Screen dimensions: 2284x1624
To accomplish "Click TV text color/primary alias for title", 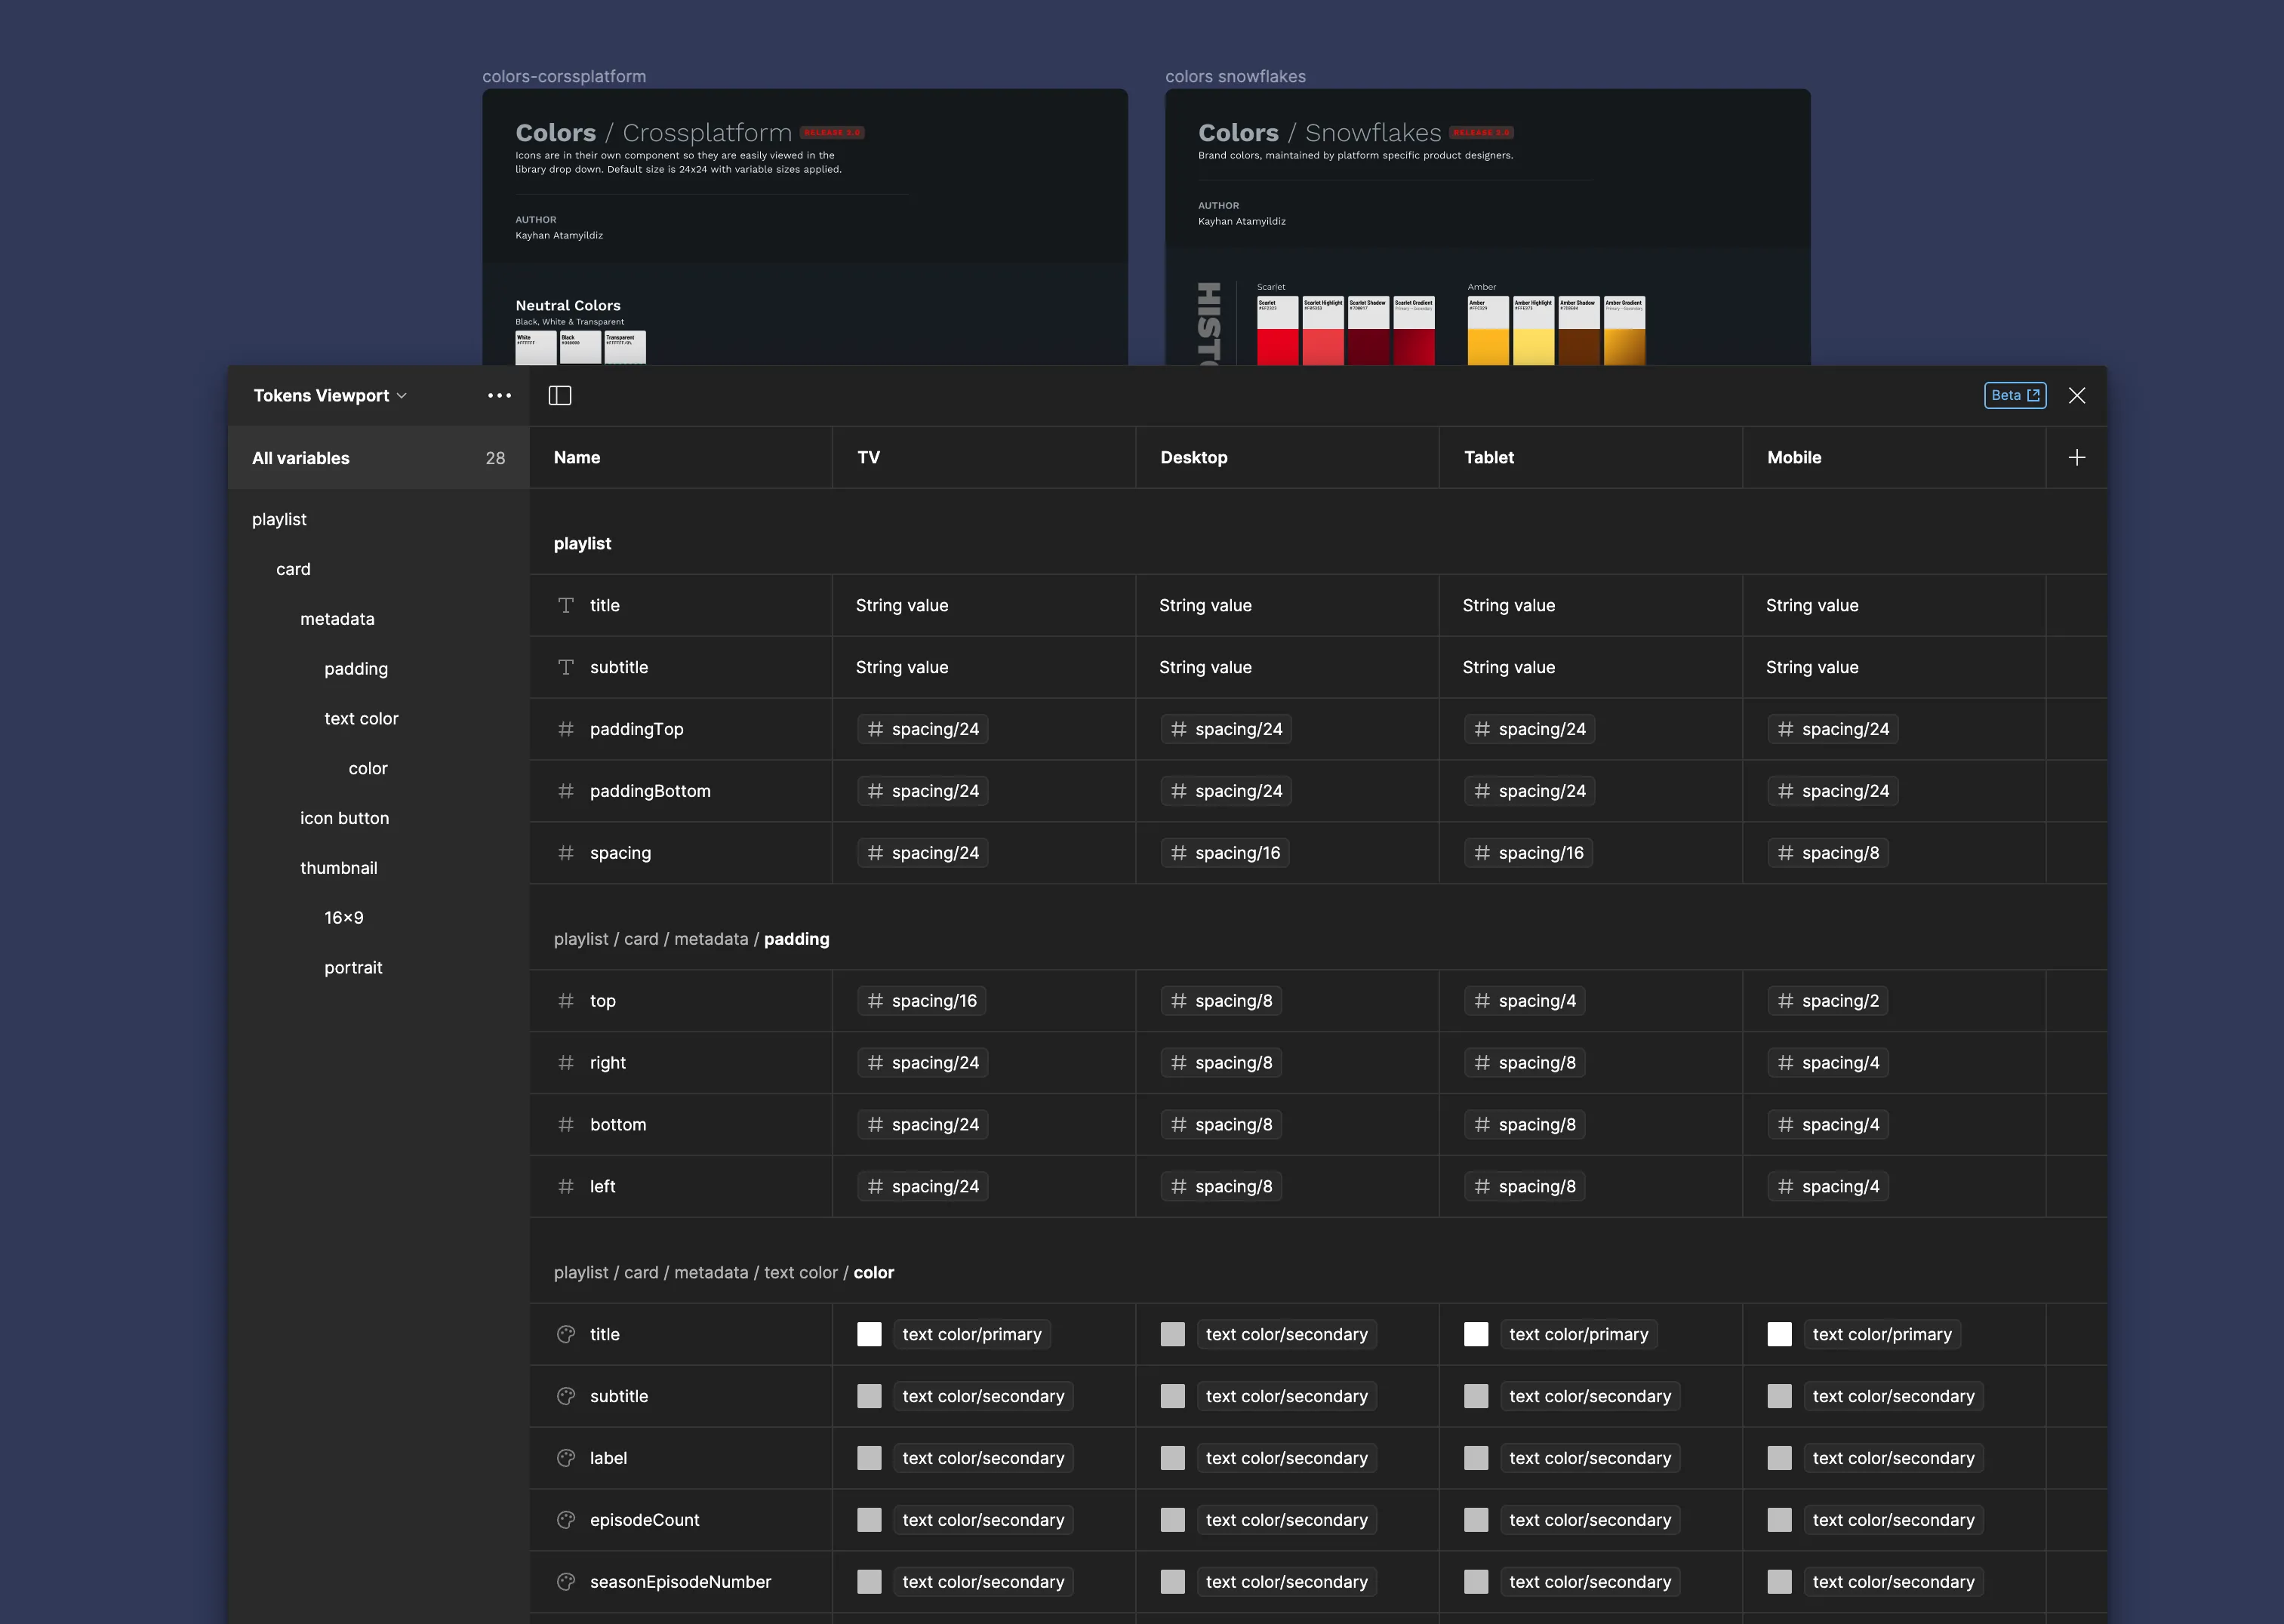I will click(x=972, y=1335).
